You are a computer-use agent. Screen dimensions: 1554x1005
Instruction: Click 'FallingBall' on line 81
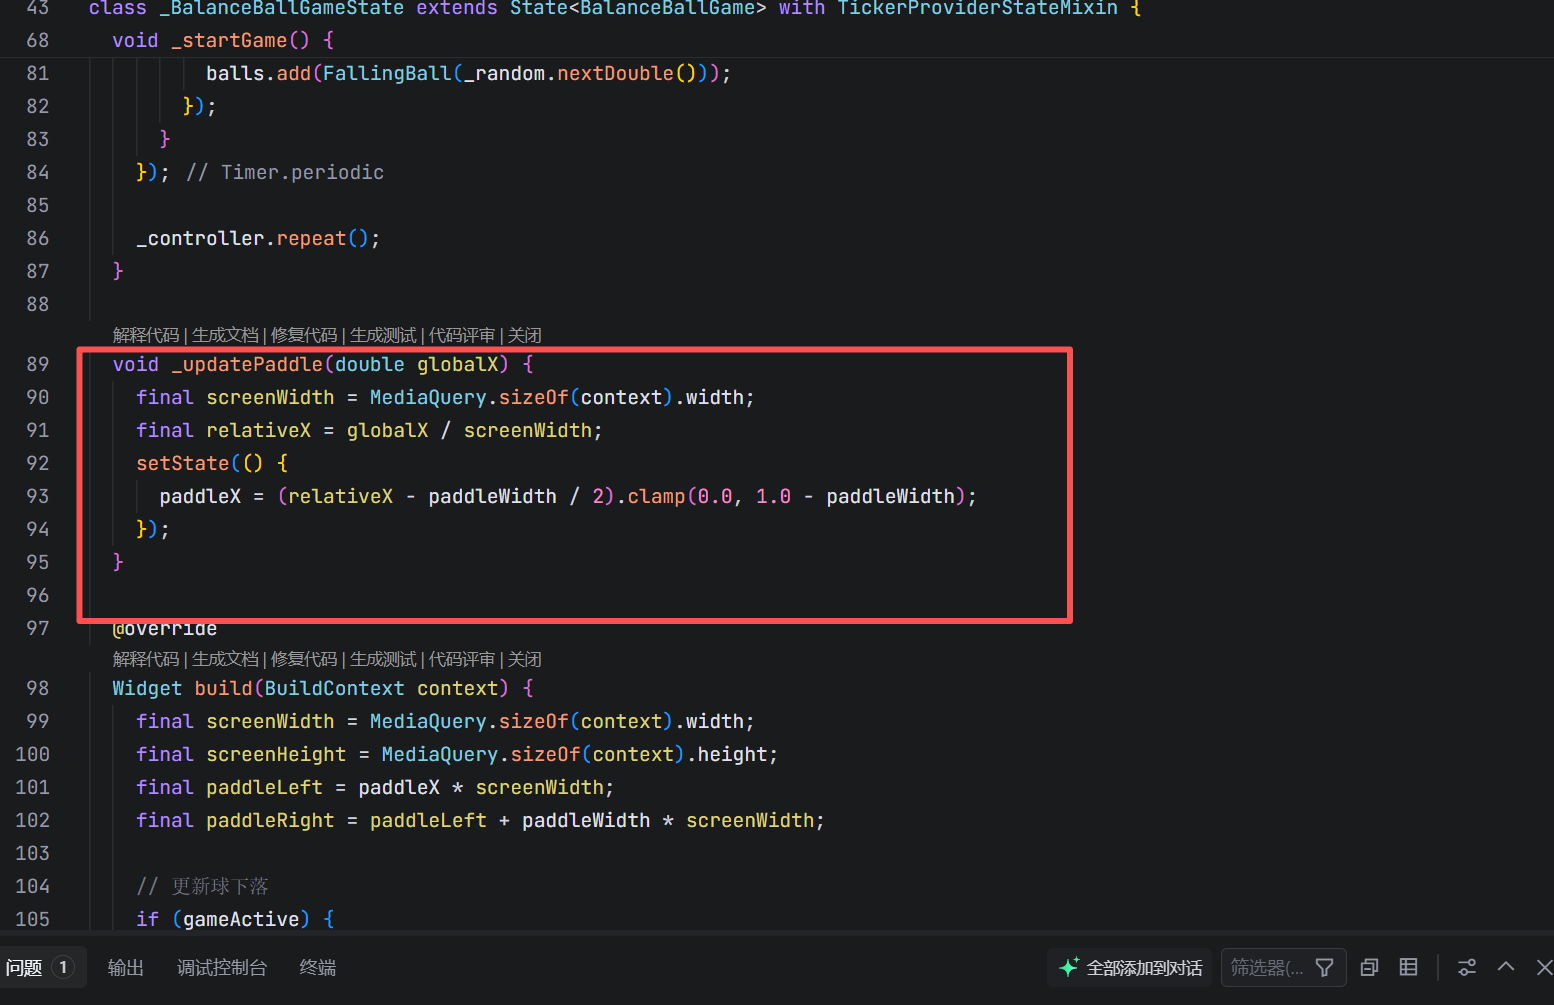(x=387, y=73)
